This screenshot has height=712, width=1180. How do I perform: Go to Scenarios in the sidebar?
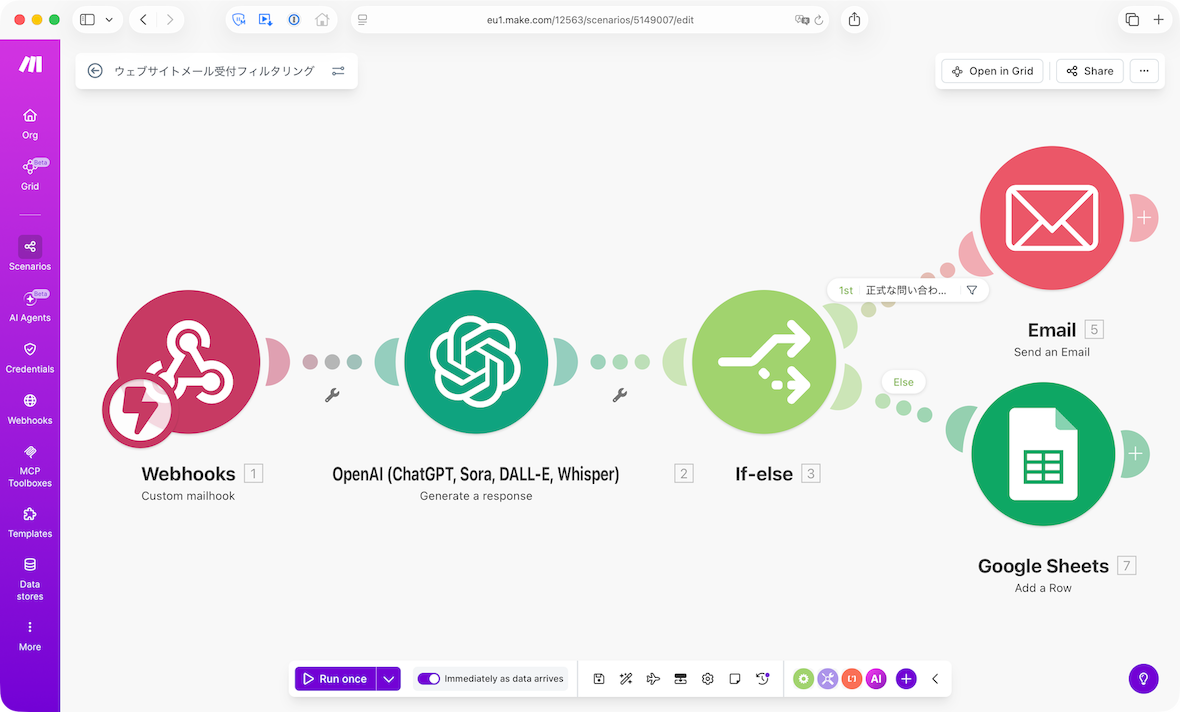click(x=30, y=254)
